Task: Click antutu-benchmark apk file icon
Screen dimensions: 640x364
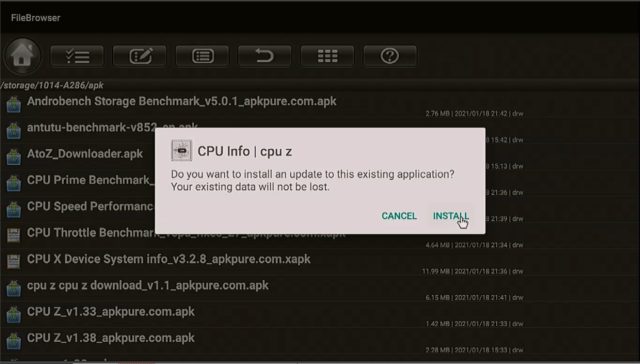Action: pyautogui.click(x=13, y=131)
